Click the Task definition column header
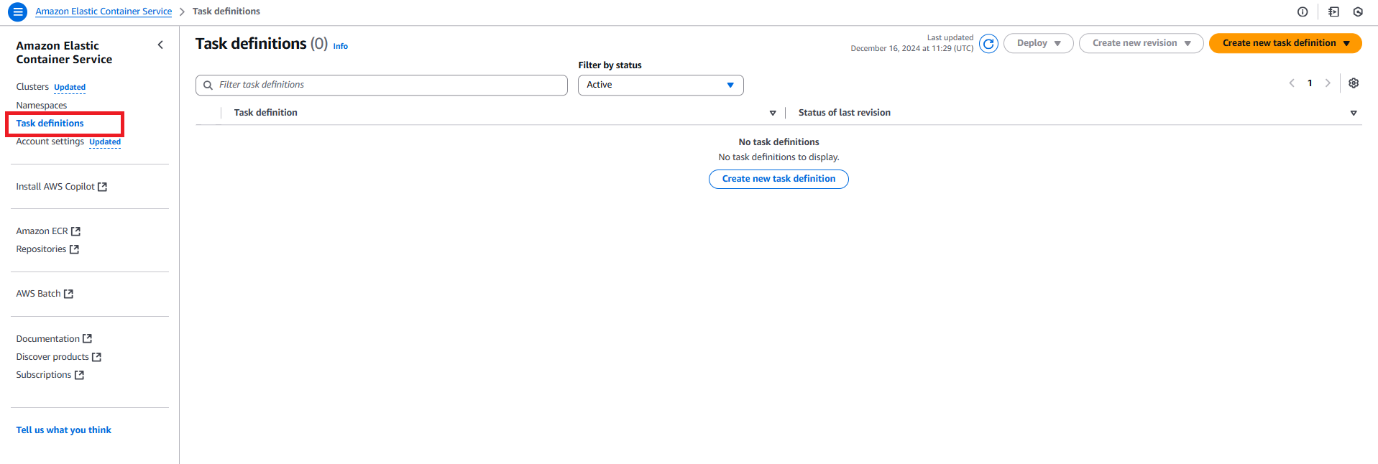 coord(265,113)
